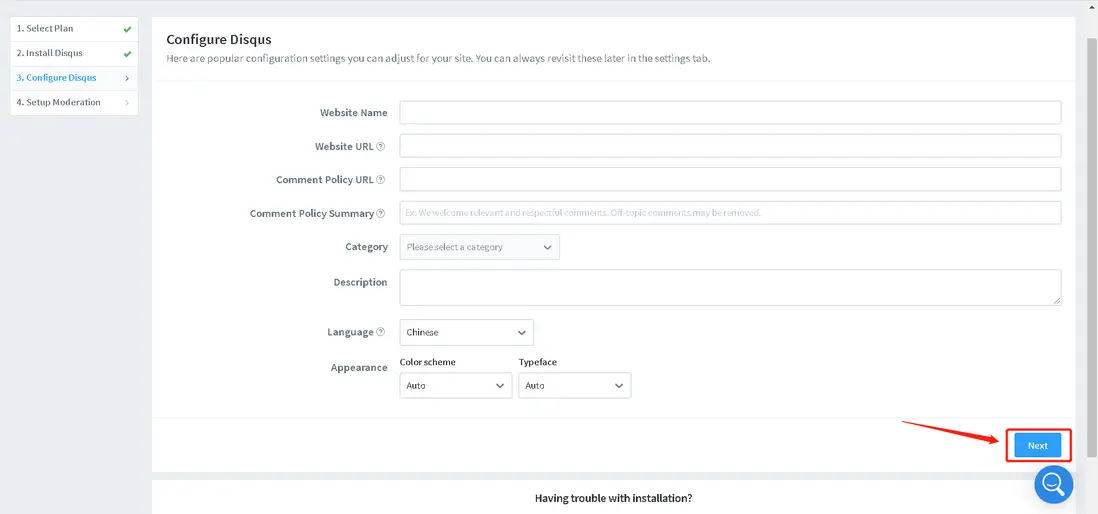This screenshot has height=514, width=1098.
Task: Click the Language help question icon
Action: (x=380, y=332)
